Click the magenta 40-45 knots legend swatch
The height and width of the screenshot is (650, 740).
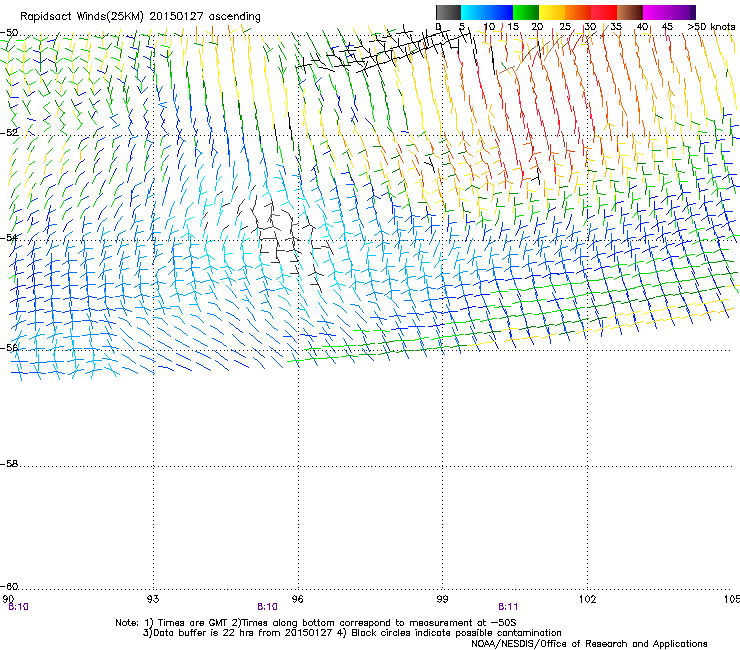point(656,12)
